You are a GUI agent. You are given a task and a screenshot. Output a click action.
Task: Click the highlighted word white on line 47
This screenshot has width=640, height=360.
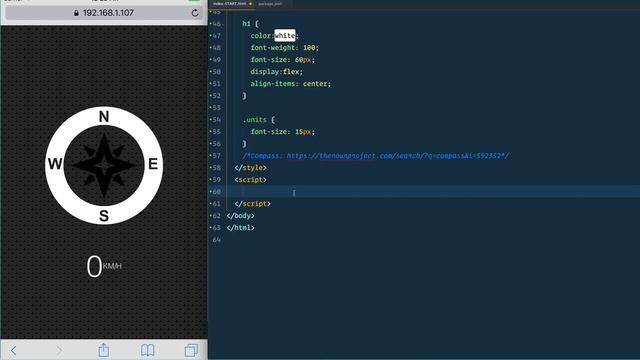[x=284, y=36]
